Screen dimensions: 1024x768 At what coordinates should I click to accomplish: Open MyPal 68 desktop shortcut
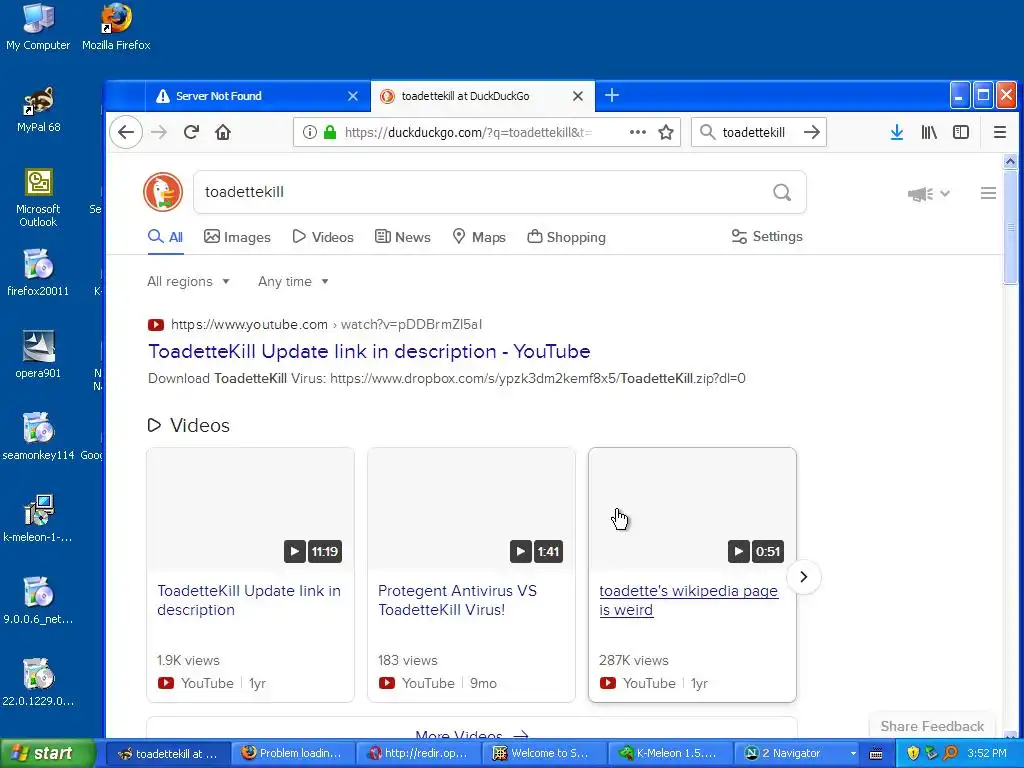39,110
